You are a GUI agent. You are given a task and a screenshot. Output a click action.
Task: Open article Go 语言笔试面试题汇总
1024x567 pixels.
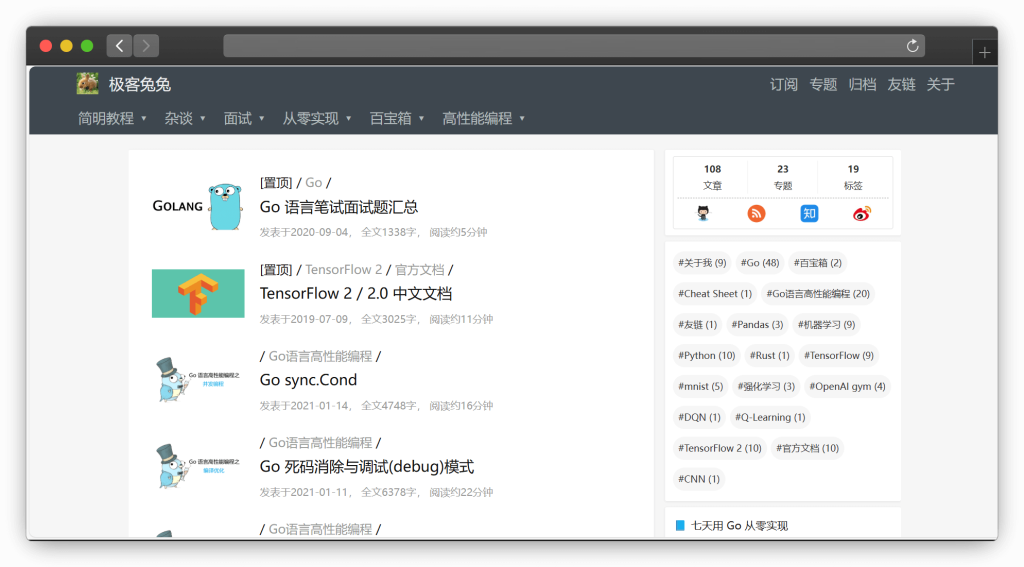[338, 207]
